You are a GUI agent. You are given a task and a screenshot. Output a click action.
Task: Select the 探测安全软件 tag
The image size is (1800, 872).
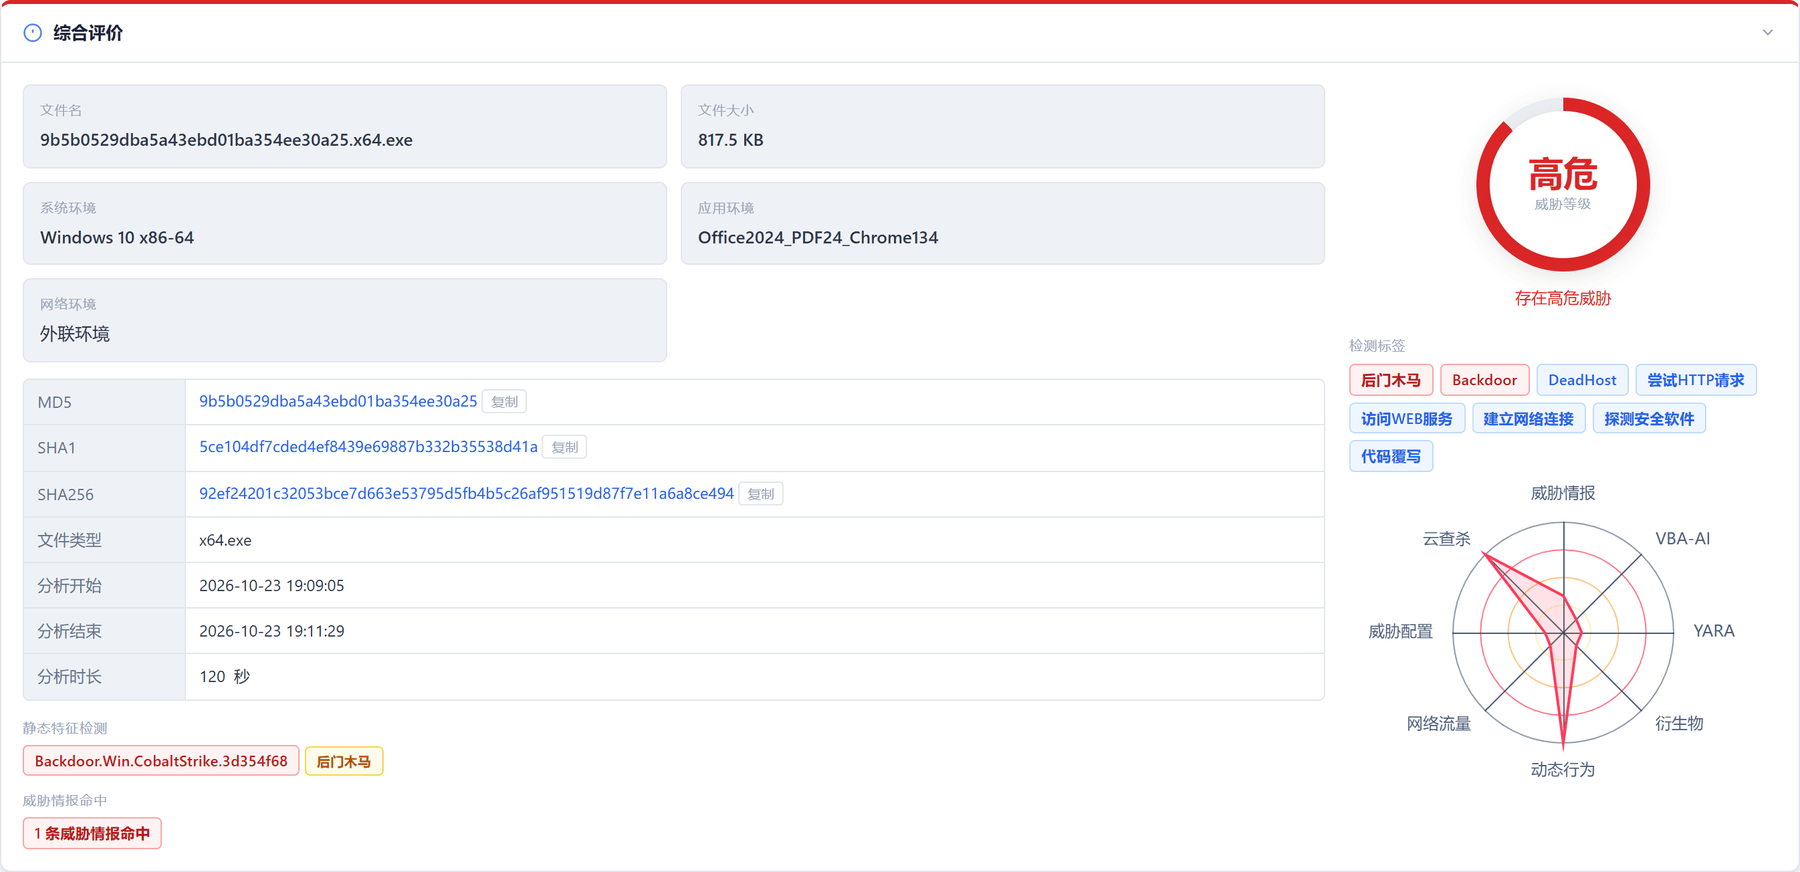[x=1650, y=419]
